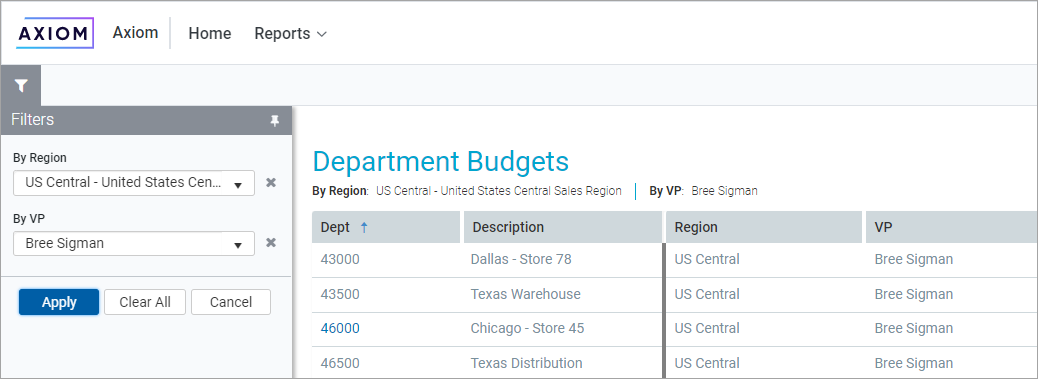The width and height of the screenshot is (1038, 379).
Task: Sort by the Dept ascending arrow
Action: coord(363,228)
